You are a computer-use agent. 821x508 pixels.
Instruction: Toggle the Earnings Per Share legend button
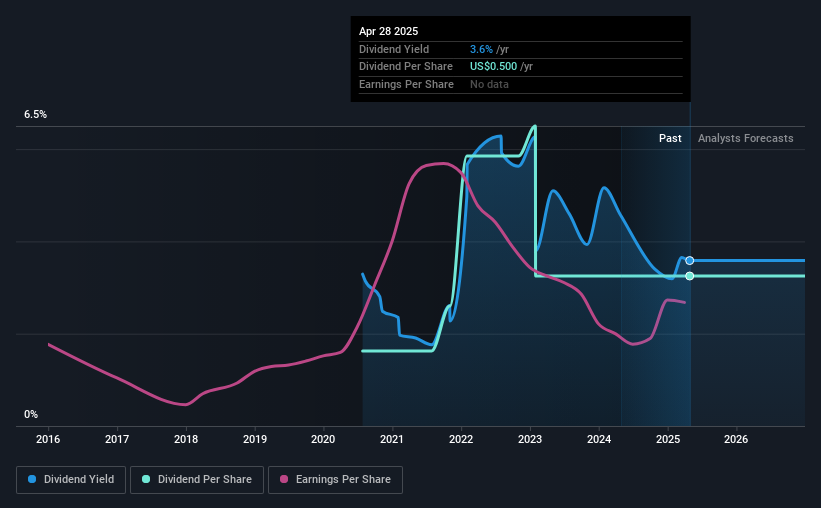click(x=335, y=480)
